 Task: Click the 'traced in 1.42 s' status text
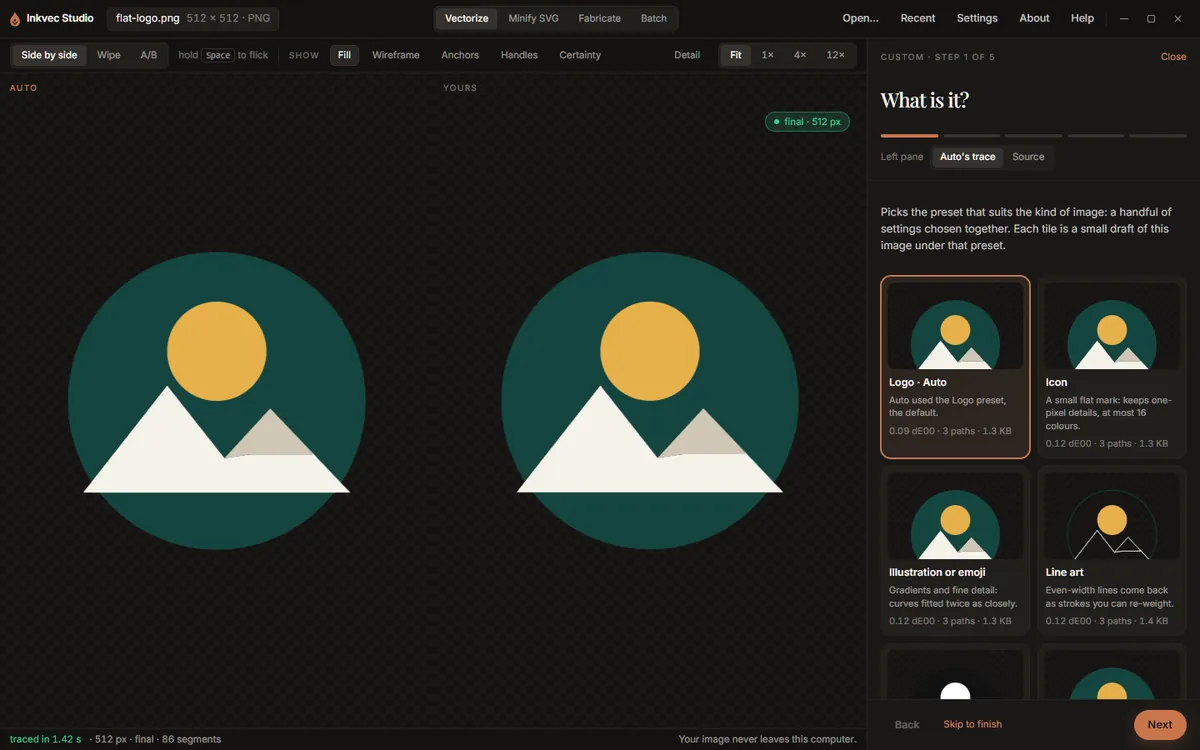44,739
